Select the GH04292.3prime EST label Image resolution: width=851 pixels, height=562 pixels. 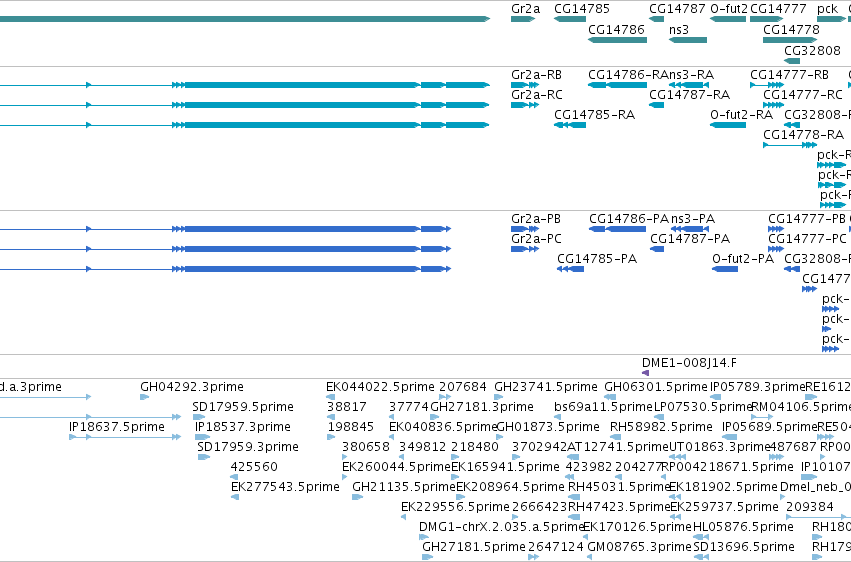coord(192,387)
